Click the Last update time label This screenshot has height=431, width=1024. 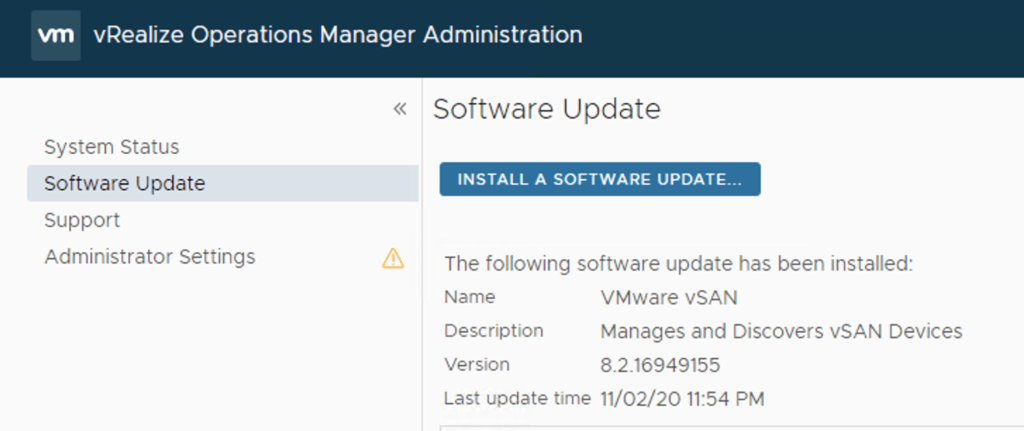[x=517, y=398]
